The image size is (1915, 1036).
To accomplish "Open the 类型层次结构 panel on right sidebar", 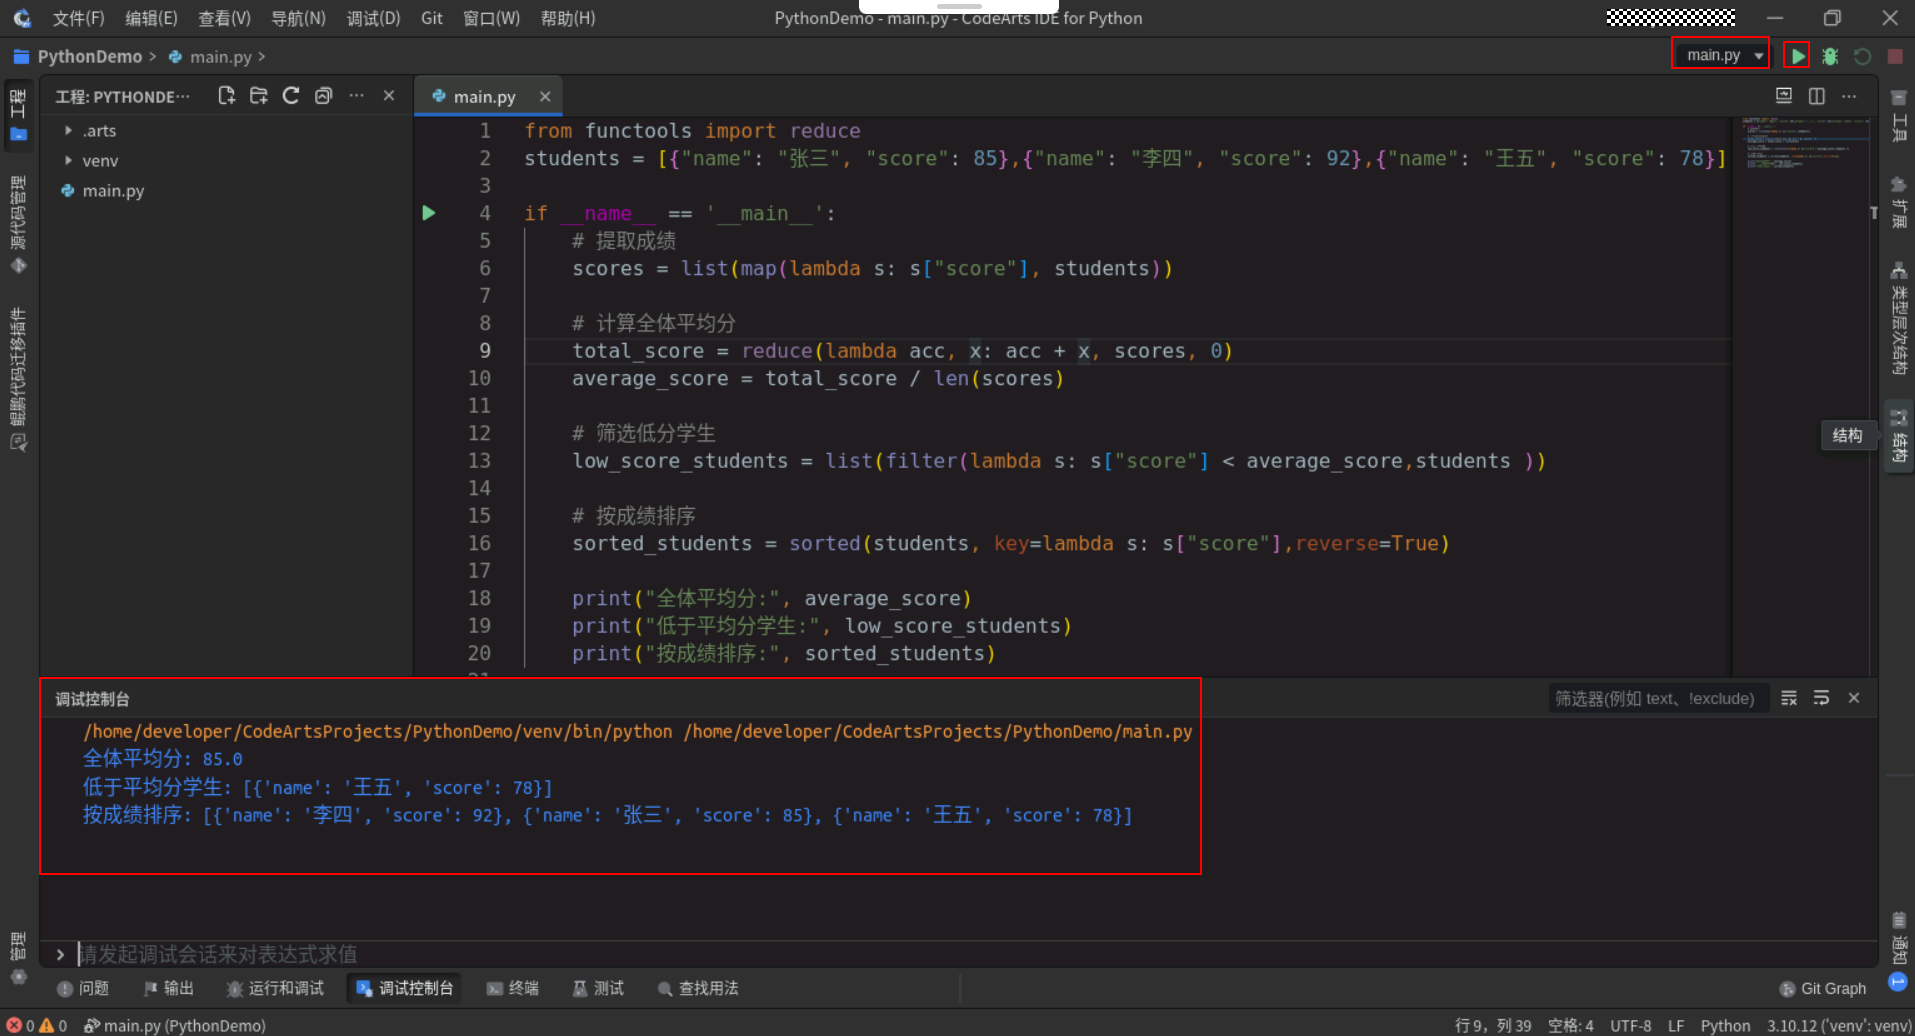I will [1899, 318].
